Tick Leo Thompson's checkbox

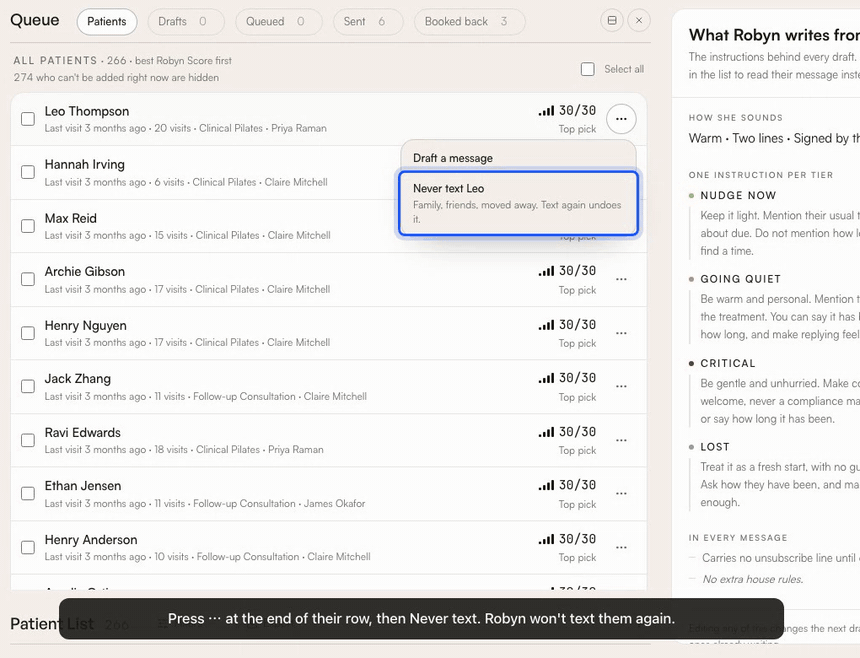point(27,119)
